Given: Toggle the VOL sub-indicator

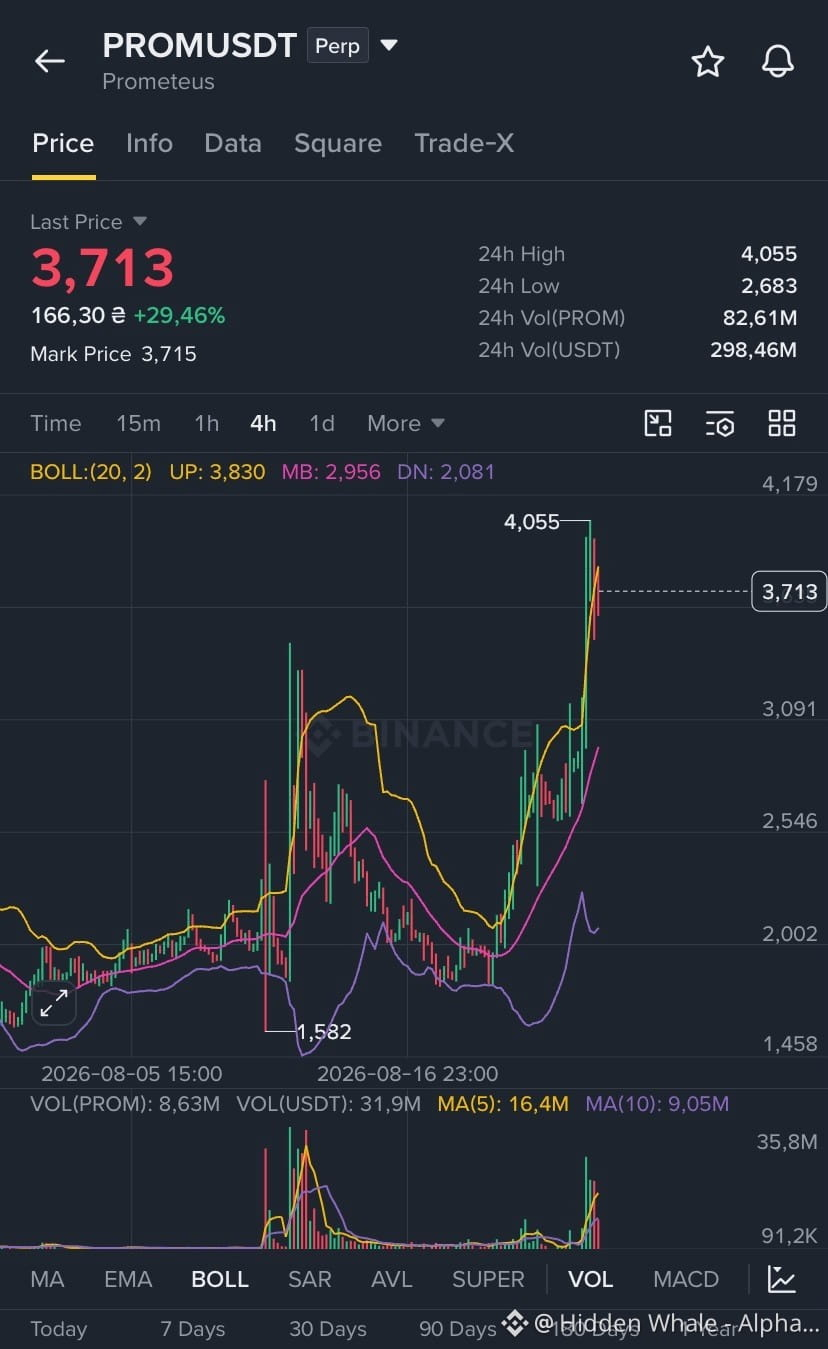Looking at the screenshot, I should (x=591, y=1279).
